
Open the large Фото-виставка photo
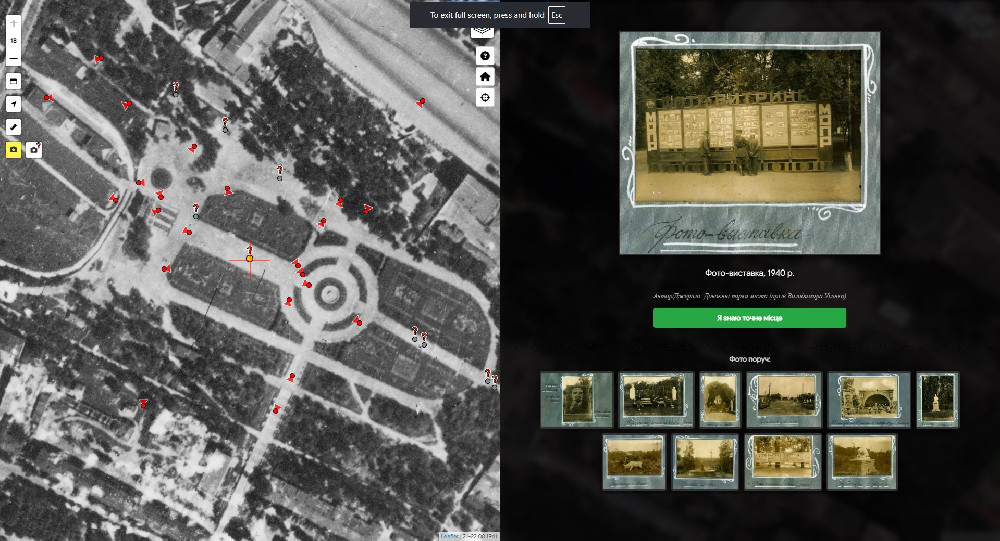pyautogui.click(x=750, y=143)
